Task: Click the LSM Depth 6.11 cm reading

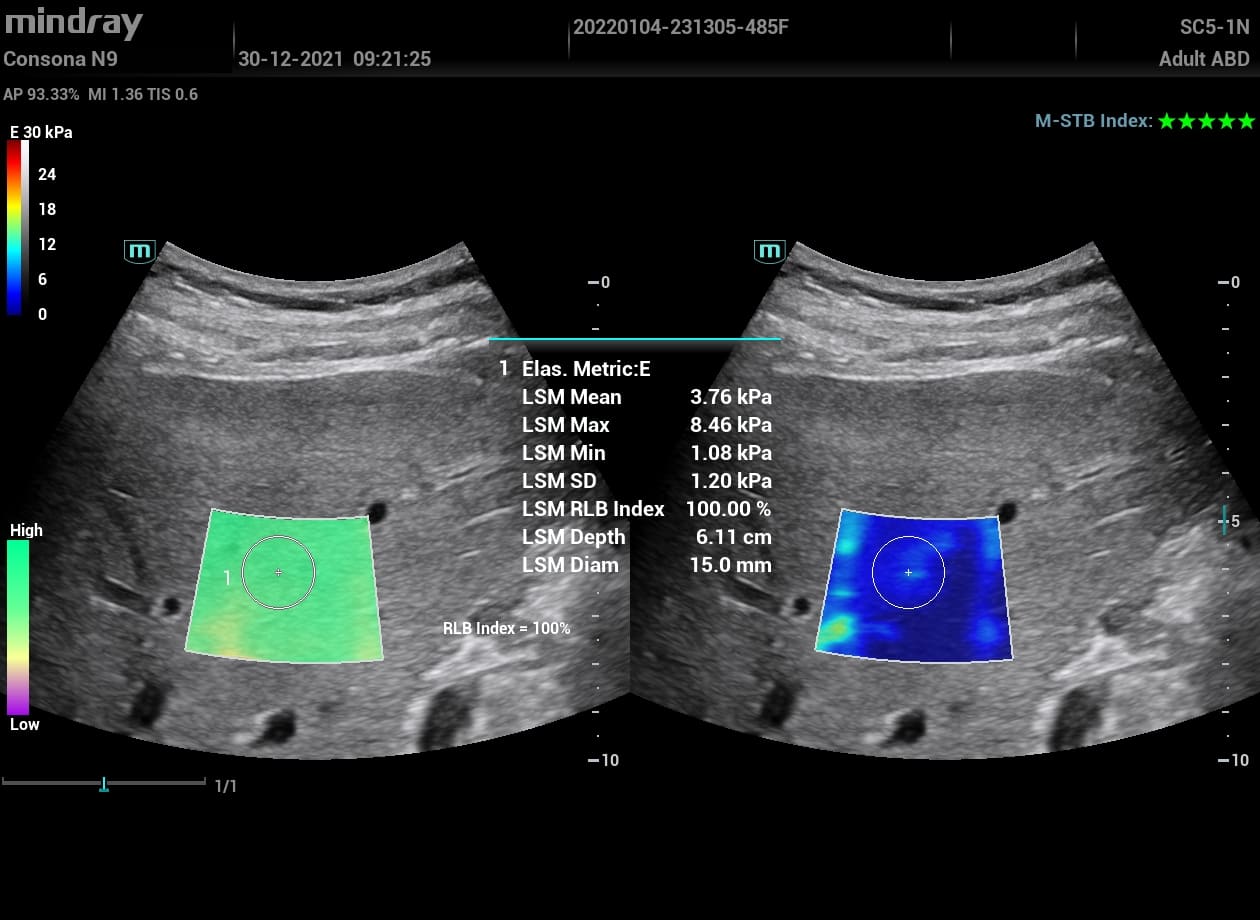Action: pyautogui.click(x=733, y=537)
